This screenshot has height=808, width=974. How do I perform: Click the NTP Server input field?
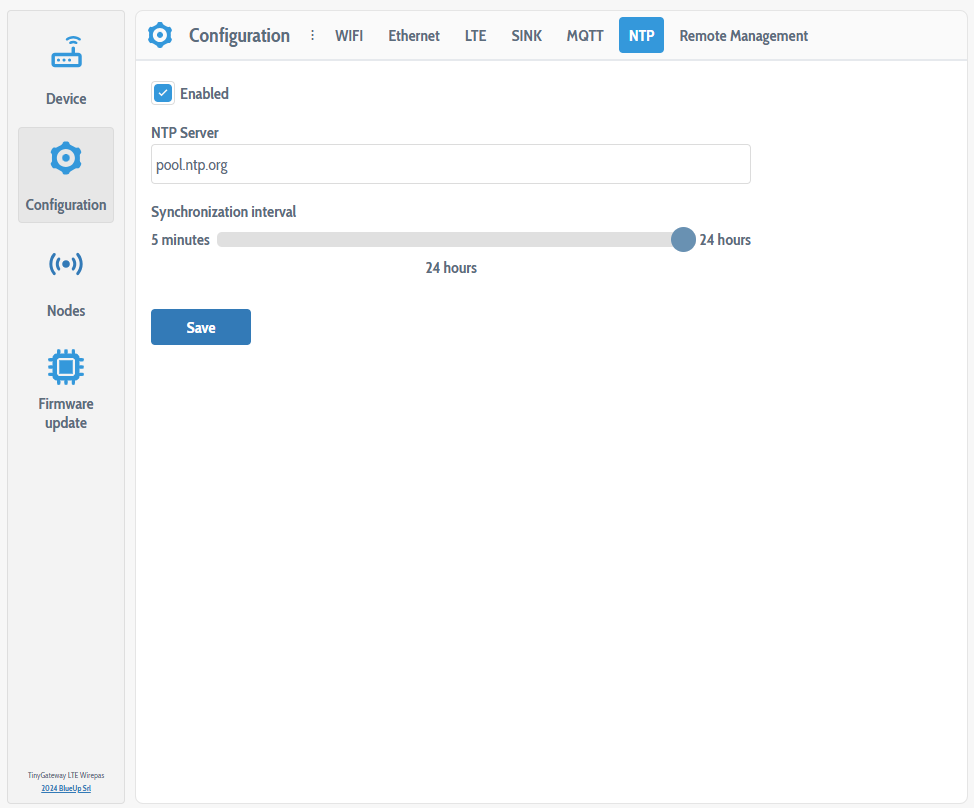click(x=450, y=164)
